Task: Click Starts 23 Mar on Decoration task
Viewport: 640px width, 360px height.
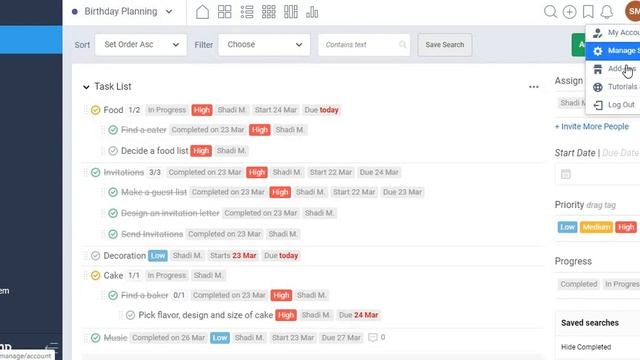Action: click(x=233, y=256)
